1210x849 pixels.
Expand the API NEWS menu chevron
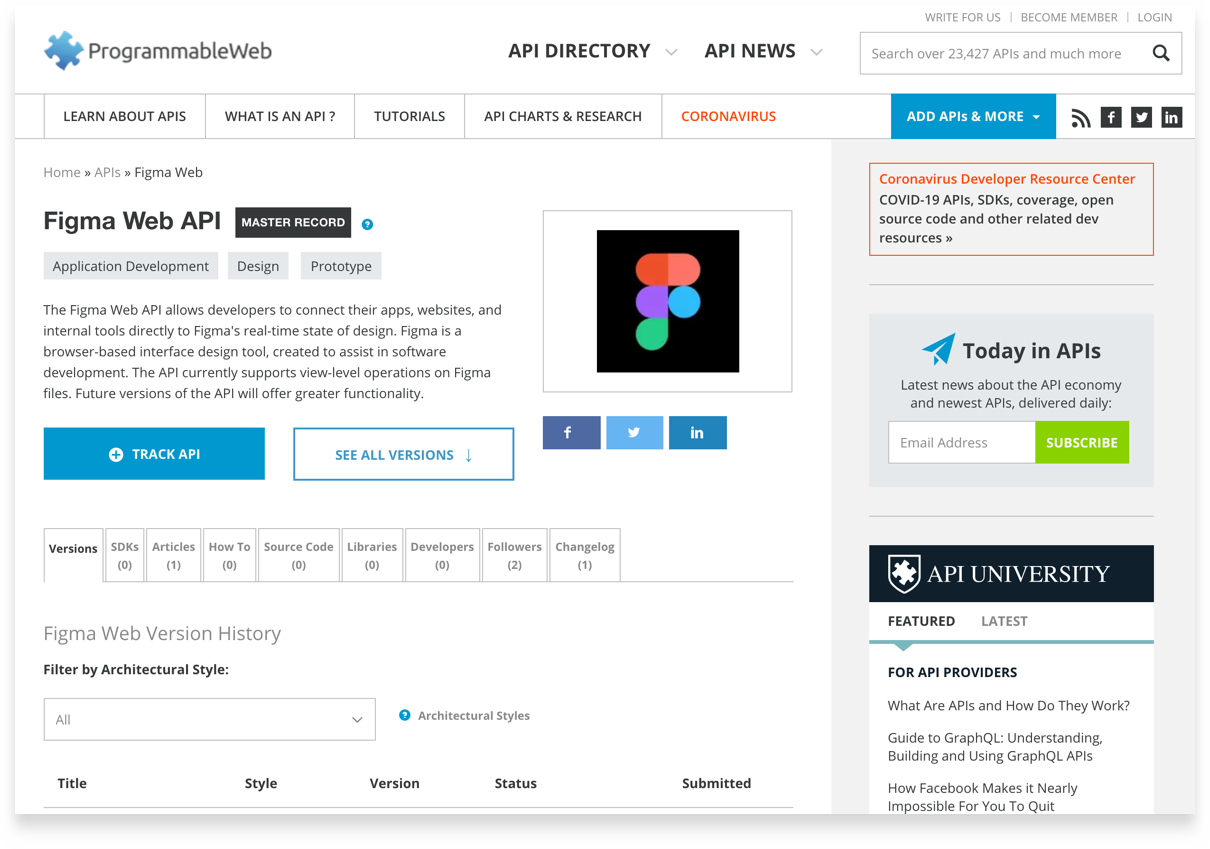(x=816, y=52)
